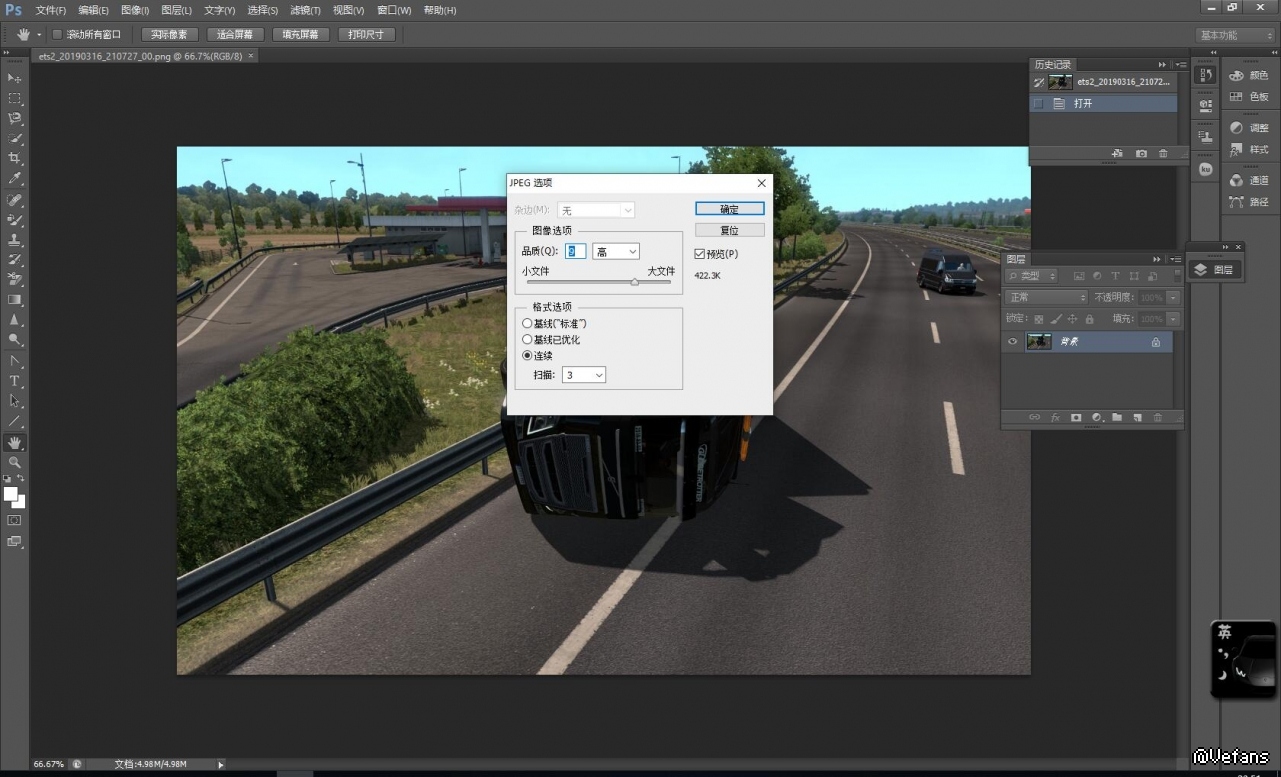Open the 滤镜(T) menu

(305, 10)
